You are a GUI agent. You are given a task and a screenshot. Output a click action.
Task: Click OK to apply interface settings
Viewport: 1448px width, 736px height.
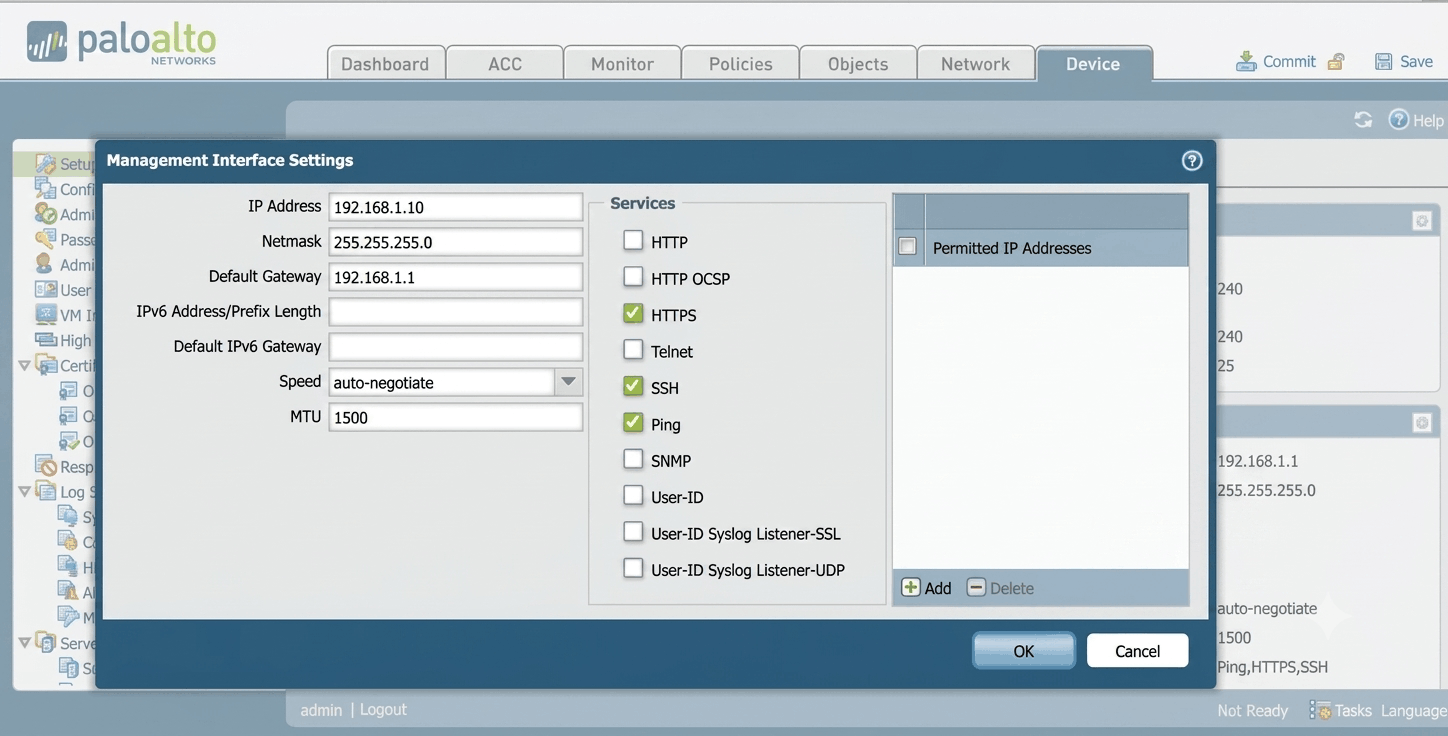point(1023,651)
